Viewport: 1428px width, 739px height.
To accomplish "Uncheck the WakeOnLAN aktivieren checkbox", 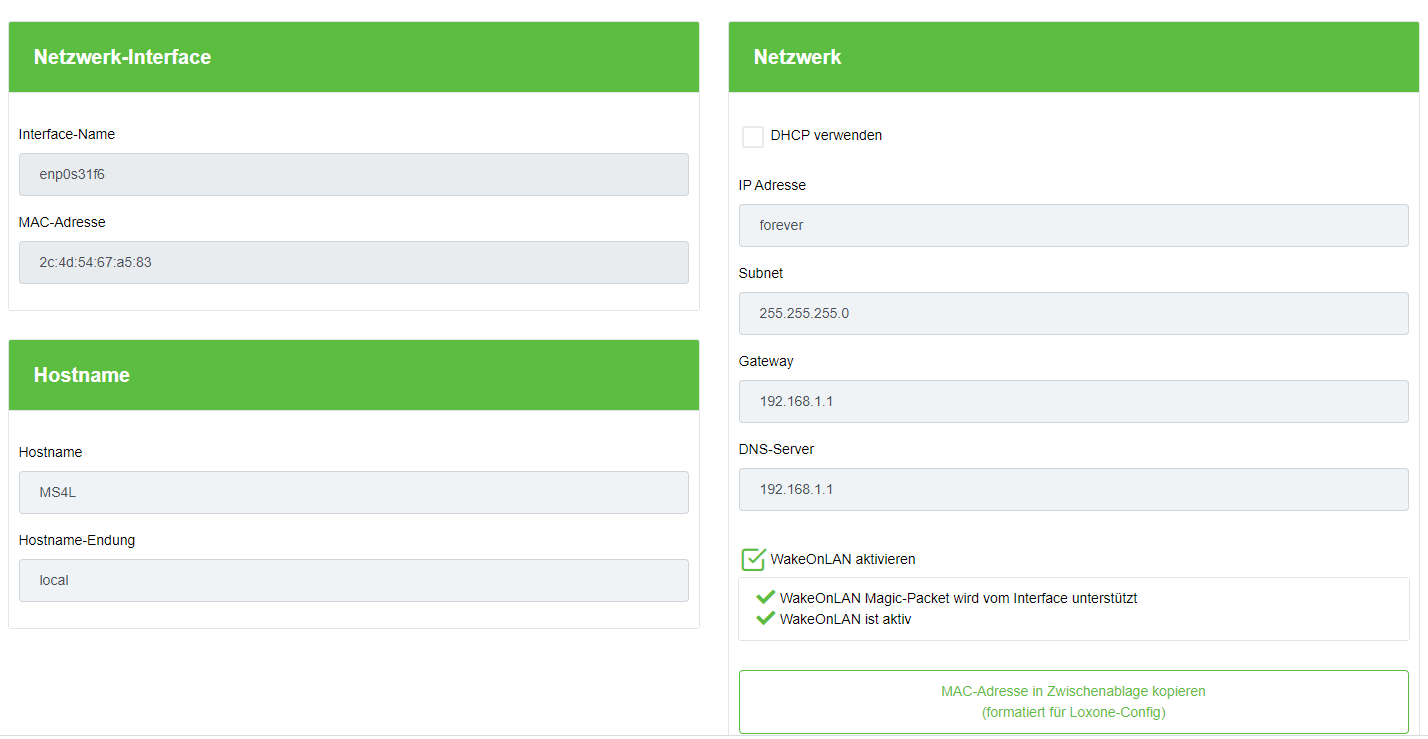I will coord(753,559).
